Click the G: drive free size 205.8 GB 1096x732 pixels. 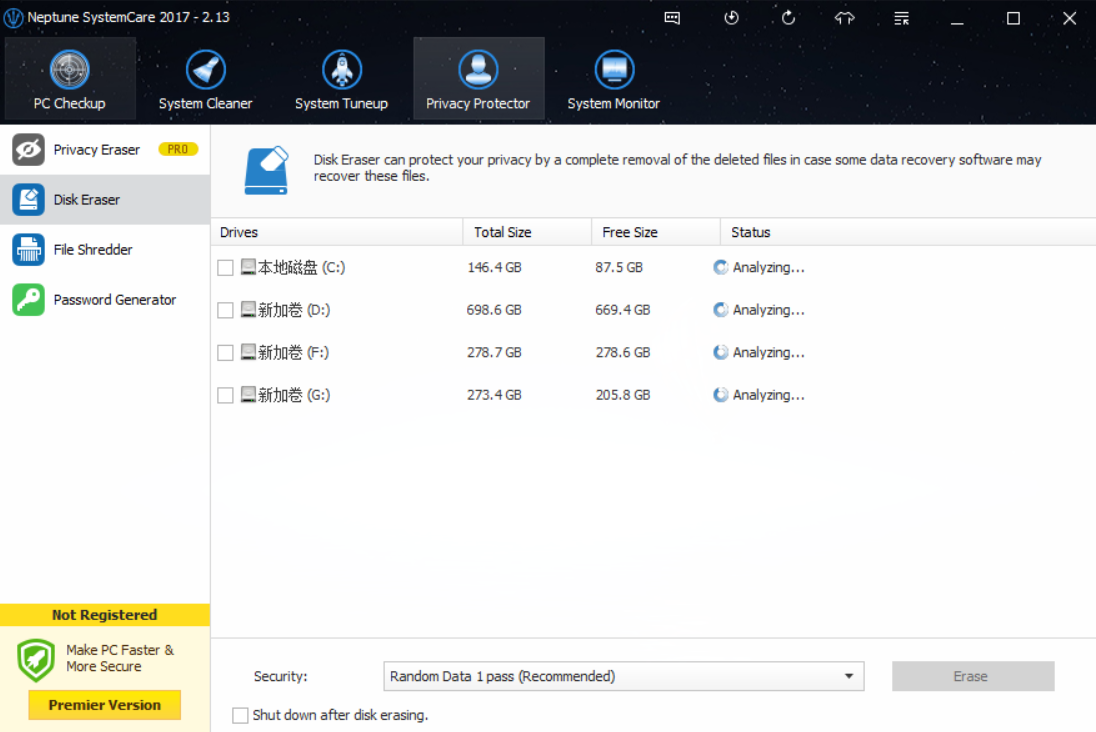623,396
